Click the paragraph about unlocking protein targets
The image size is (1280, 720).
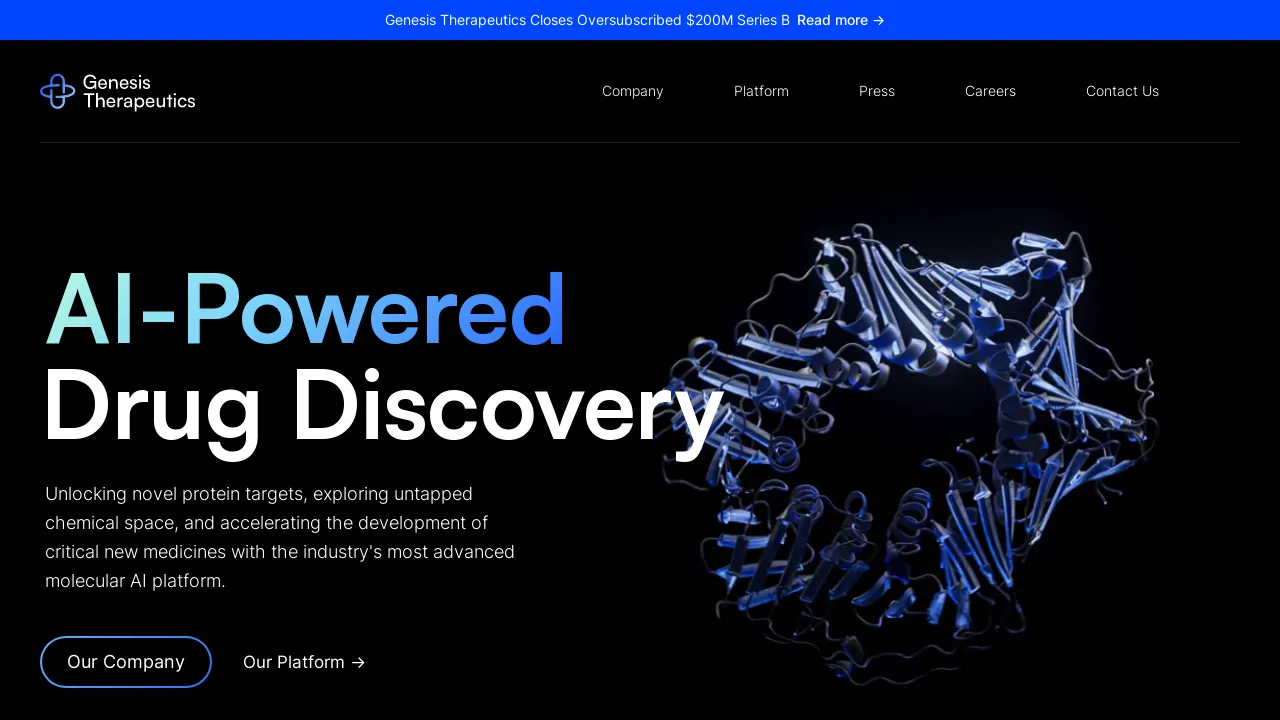280,537
